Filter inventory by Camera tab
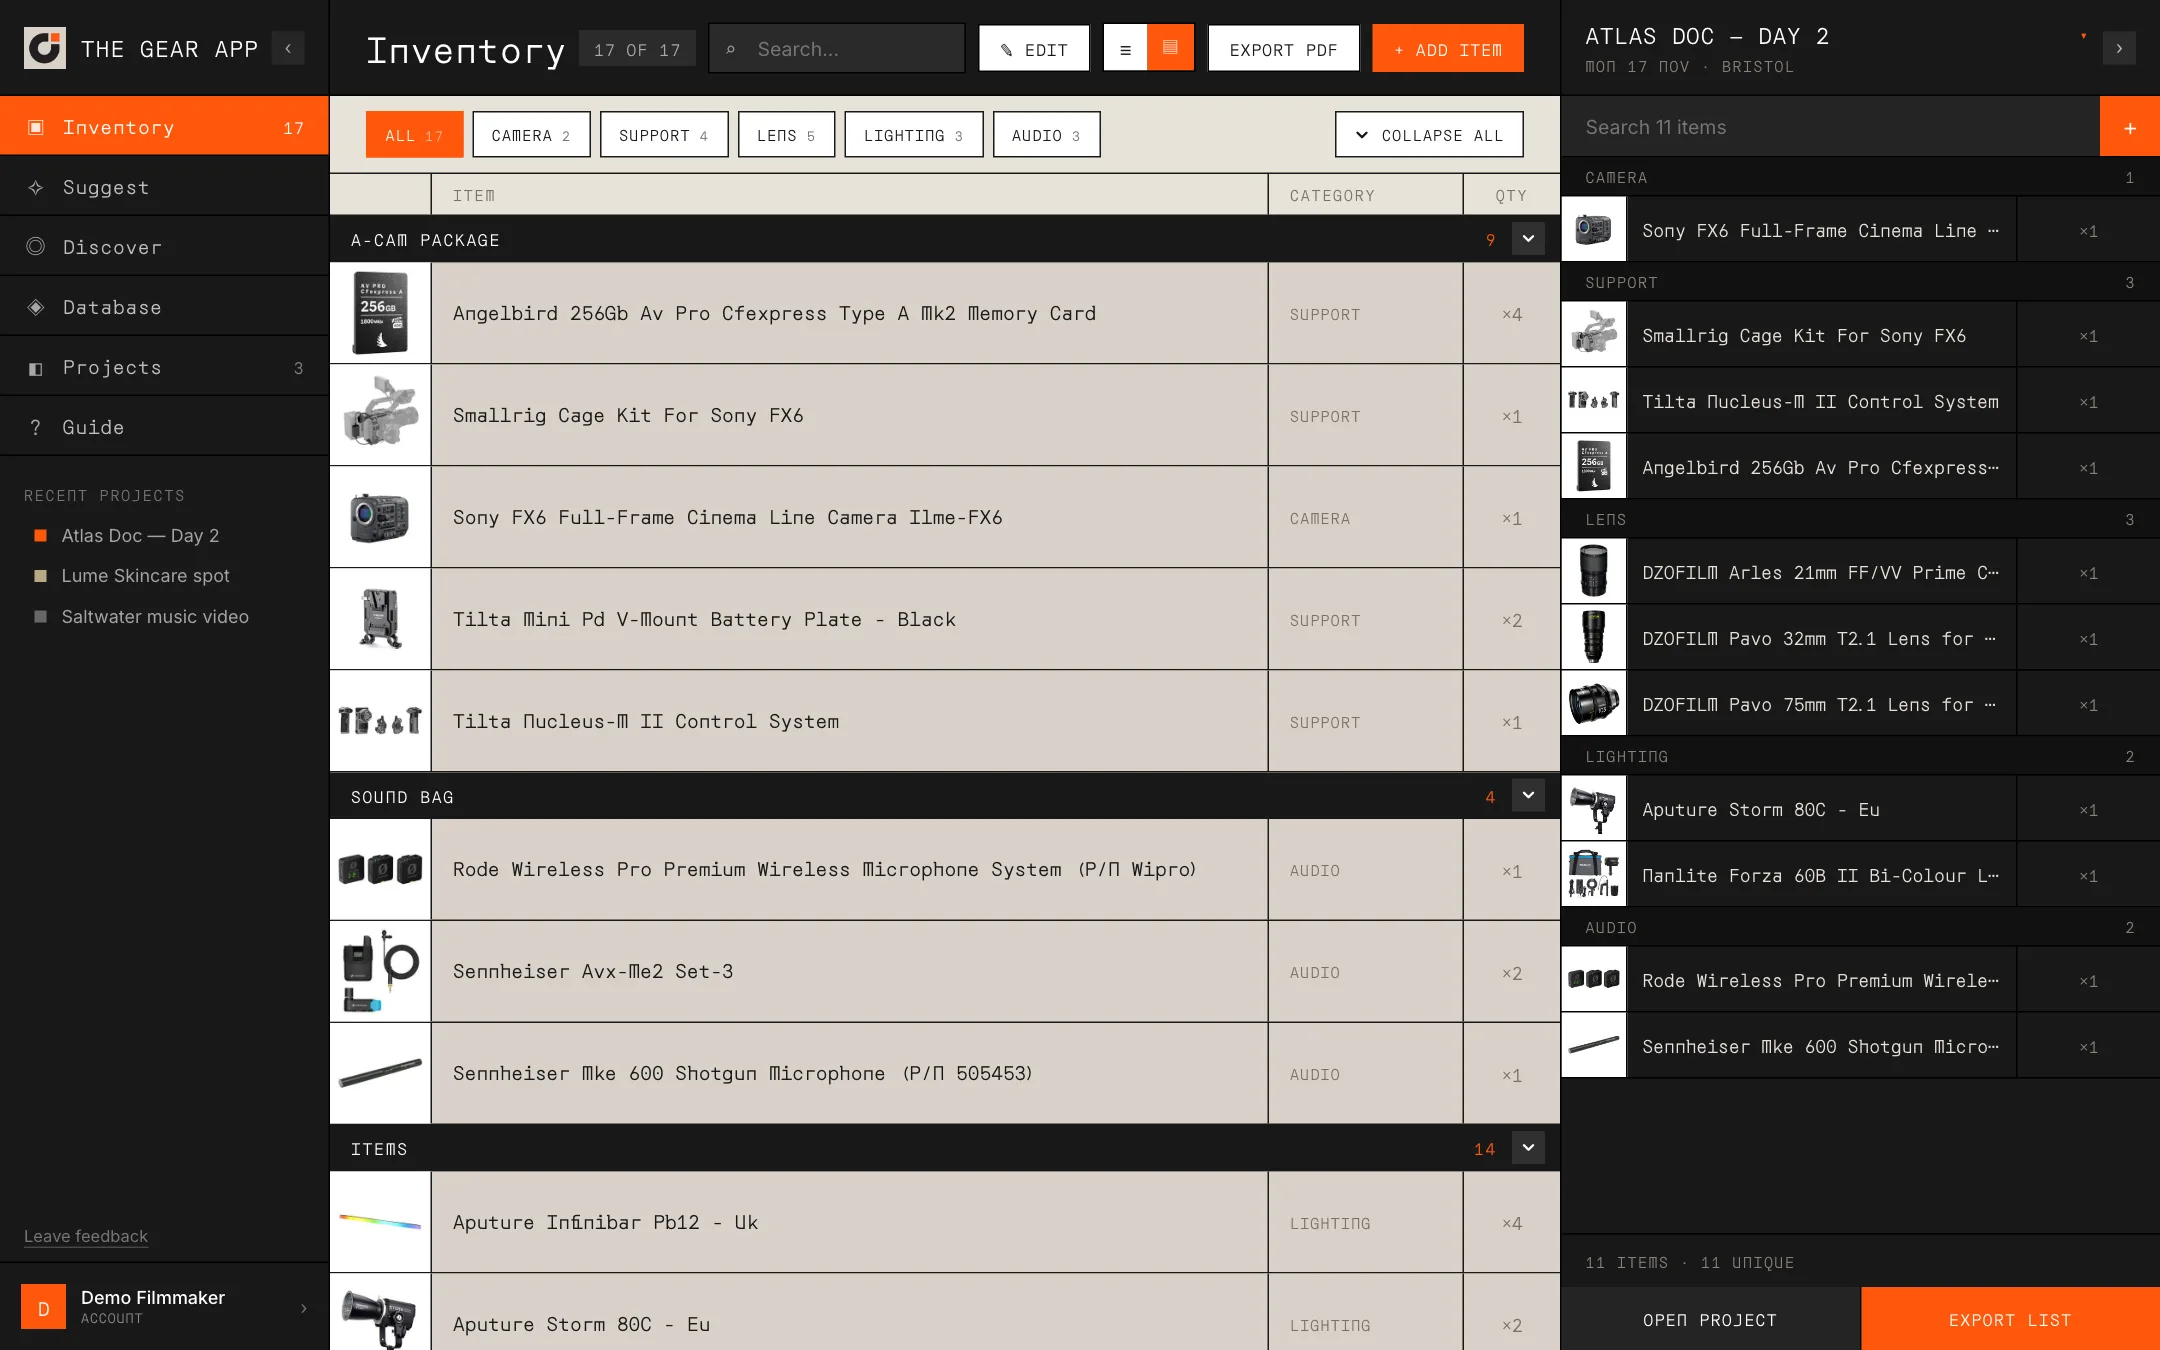Viewport: 2160px width, 1350px height. (x=531, y=135)
